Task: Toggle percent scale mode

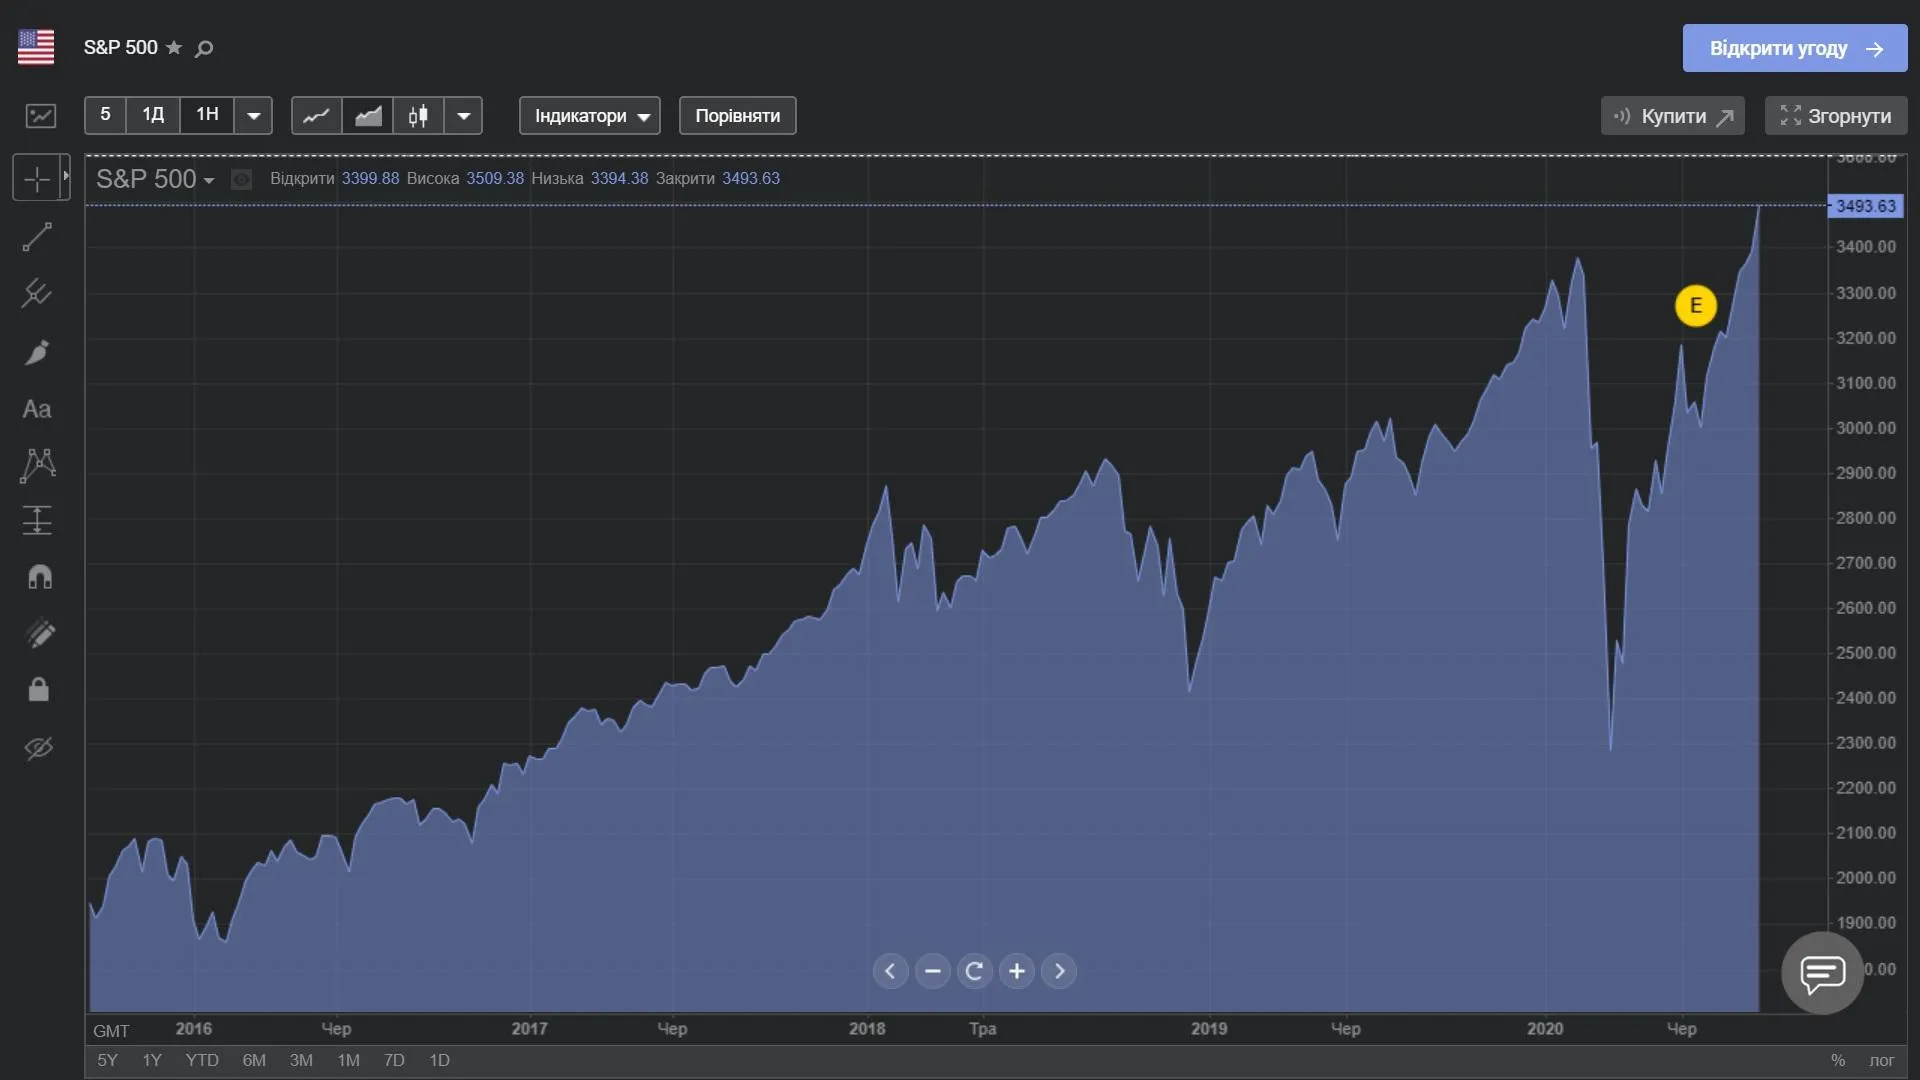Action: coord(1838,1060)
